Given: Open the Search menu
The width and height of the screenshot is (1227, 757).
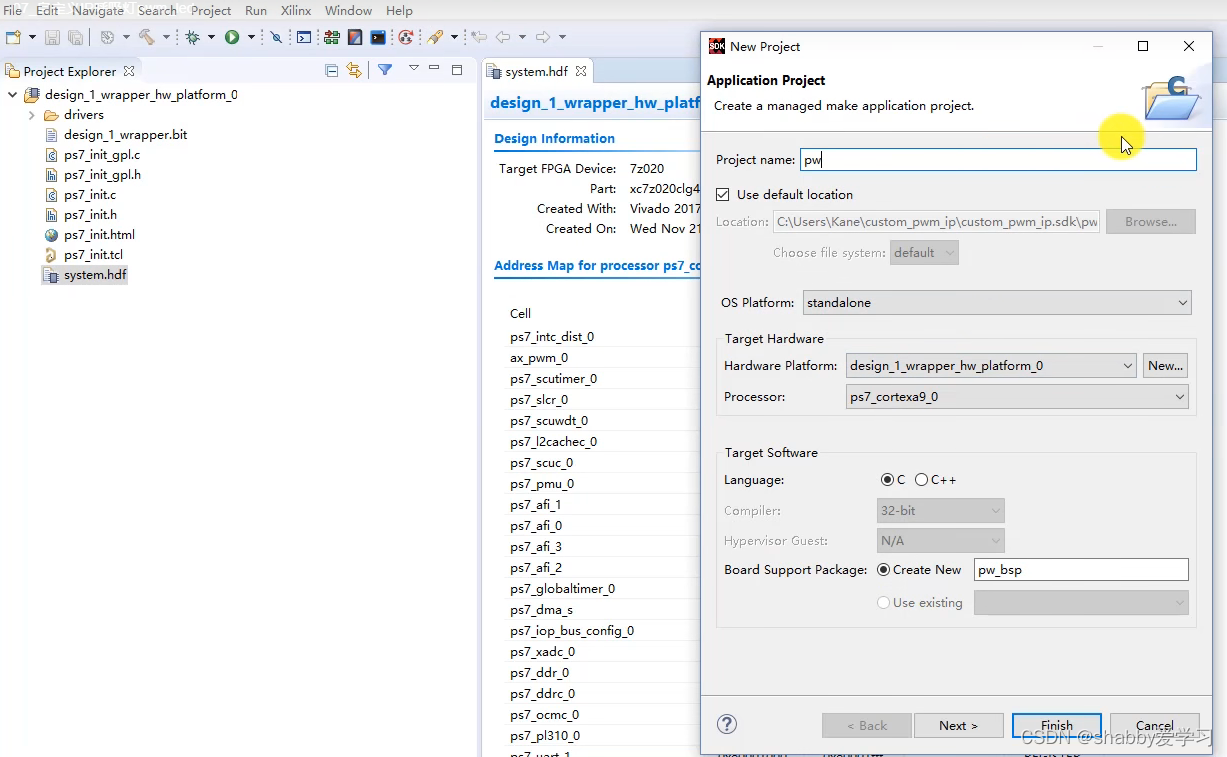Looking at the screenshot, I should tap(157, 10).
